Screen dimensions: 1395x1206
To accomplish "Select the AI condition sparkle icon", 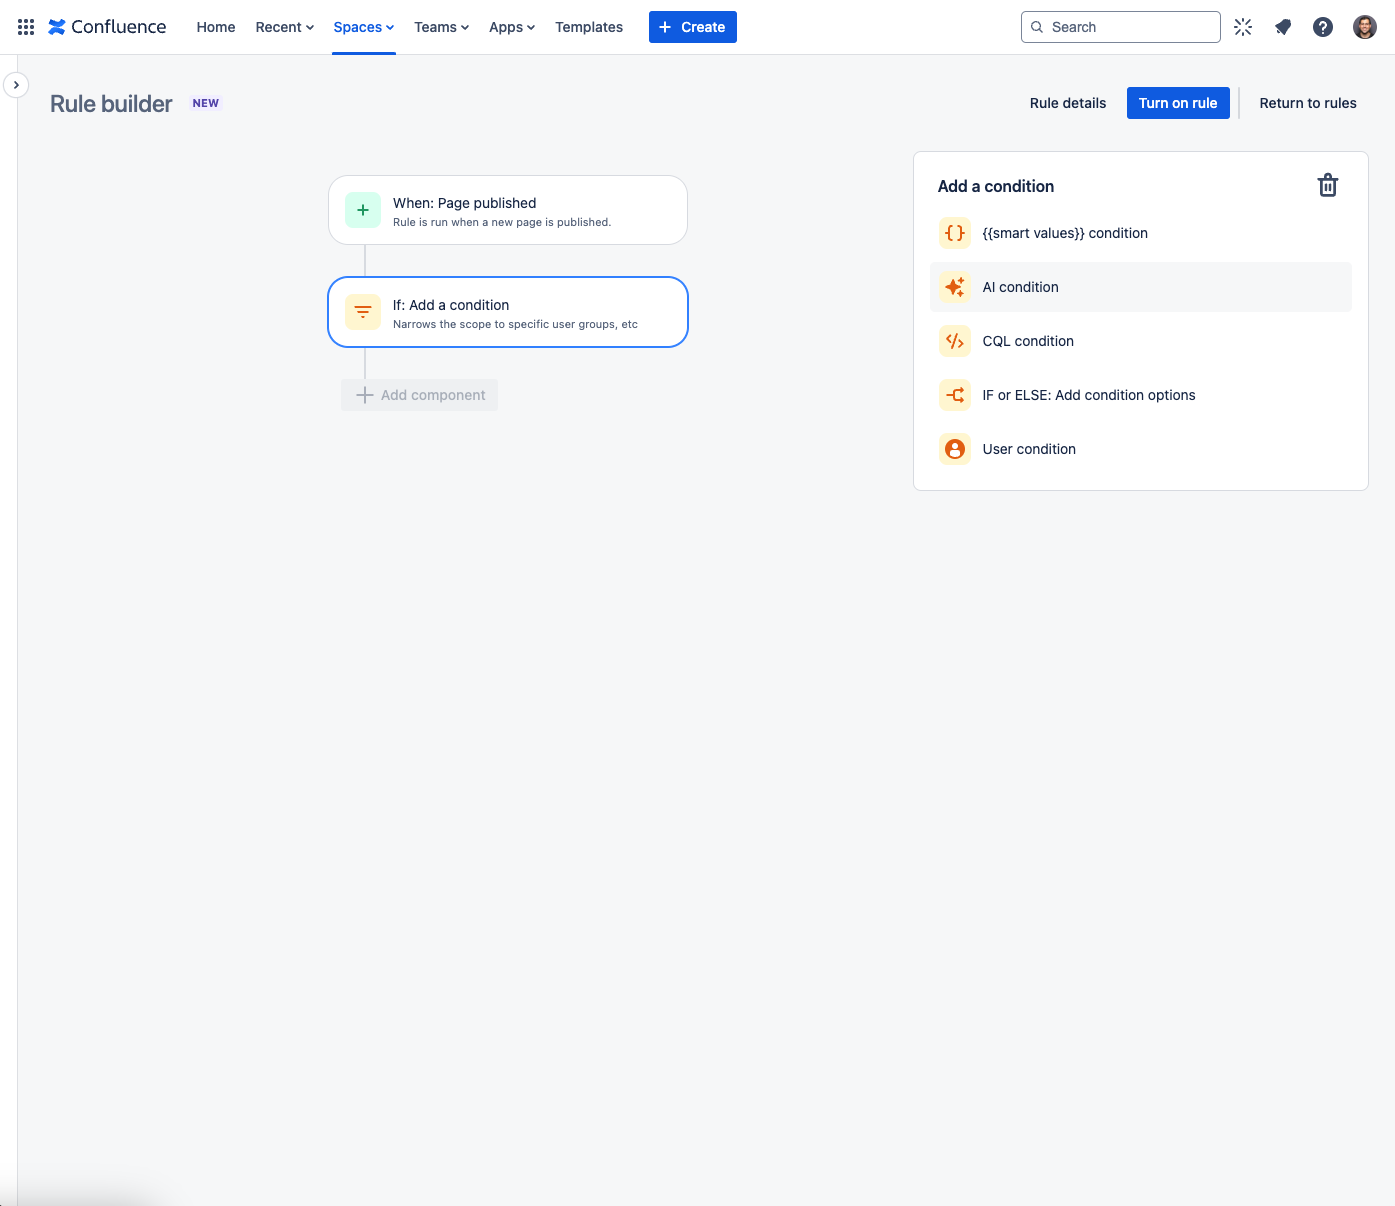I will pos(954,287).
